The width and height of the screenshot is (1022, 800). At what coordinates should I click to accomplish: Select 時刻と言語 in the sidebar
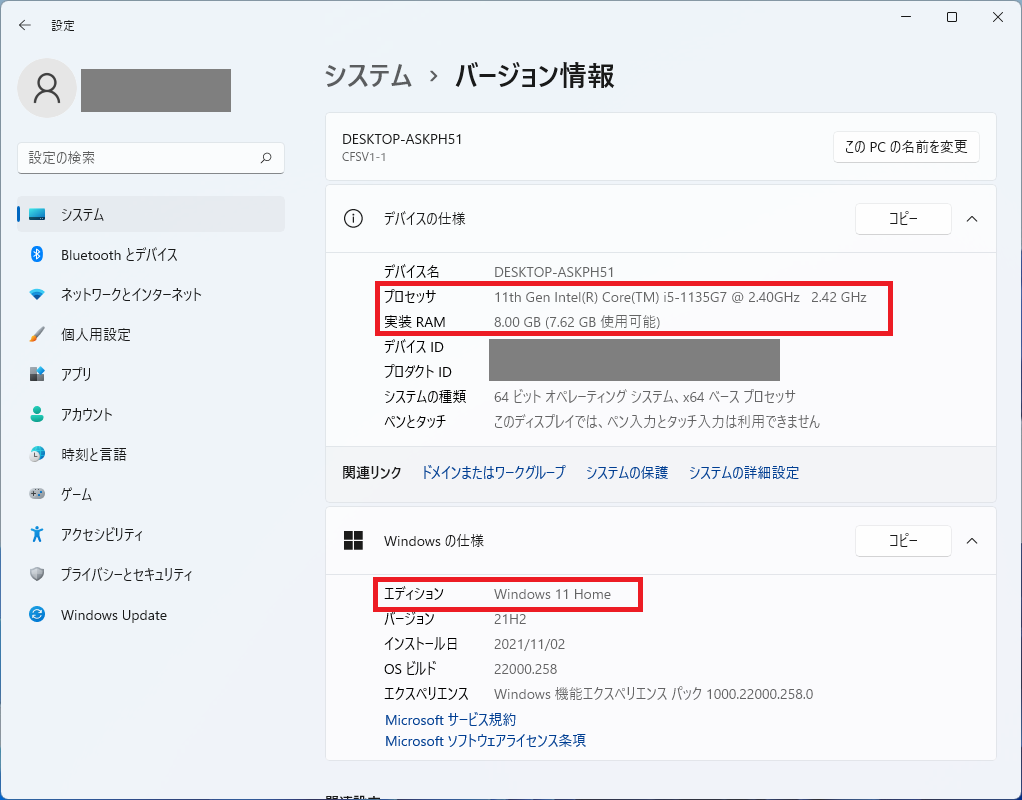[x=93, y=455]
